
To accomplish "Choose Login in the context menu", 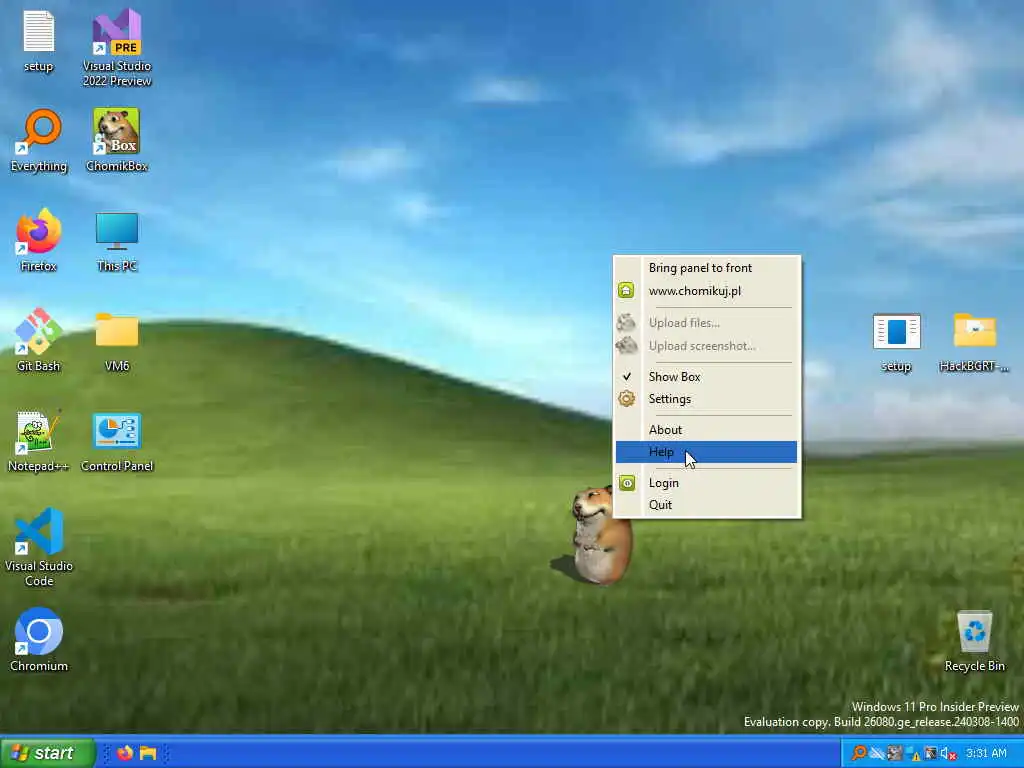I will point(706,483).
